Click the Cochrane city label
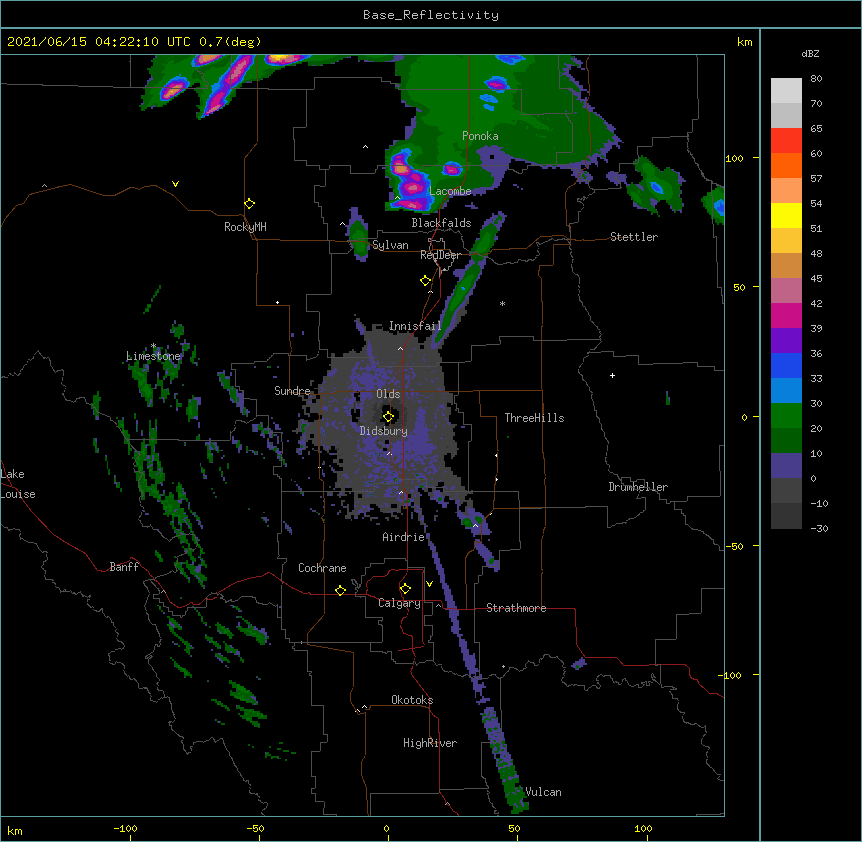 tap(322, 568)
